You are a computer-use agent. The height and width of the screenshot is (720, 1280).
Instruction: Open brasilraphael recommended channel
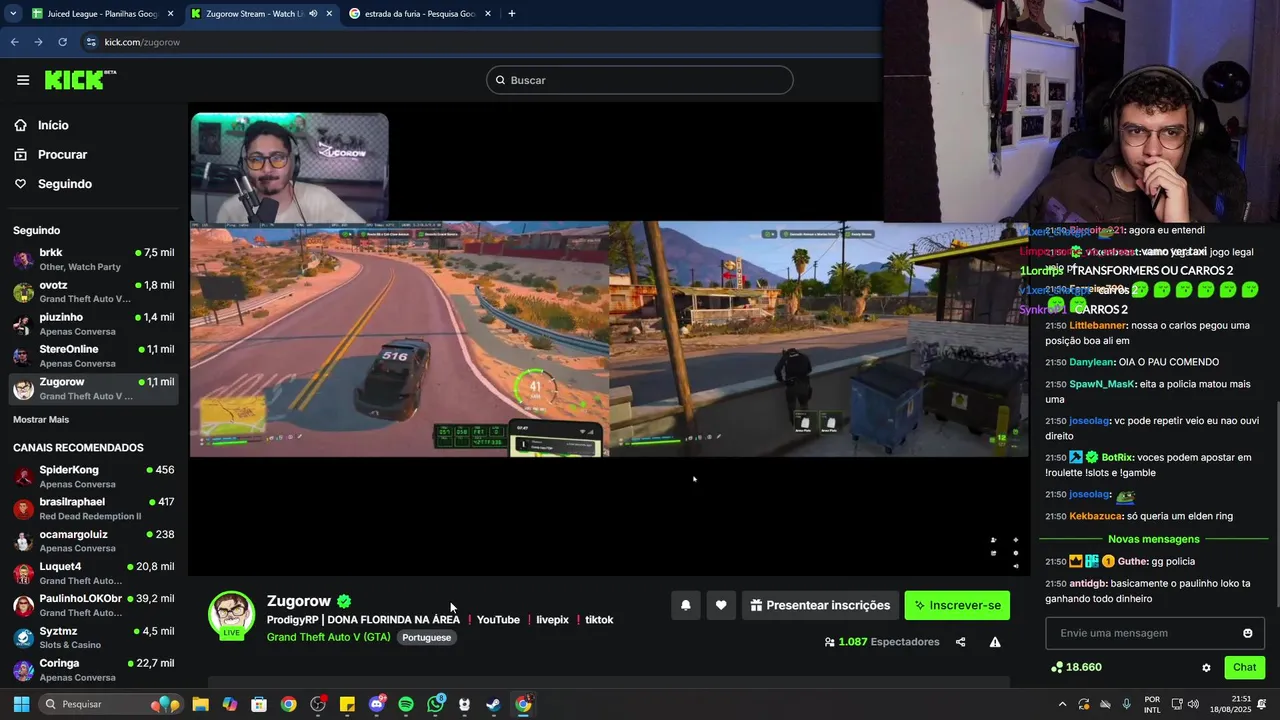click(x=94, y=508)
